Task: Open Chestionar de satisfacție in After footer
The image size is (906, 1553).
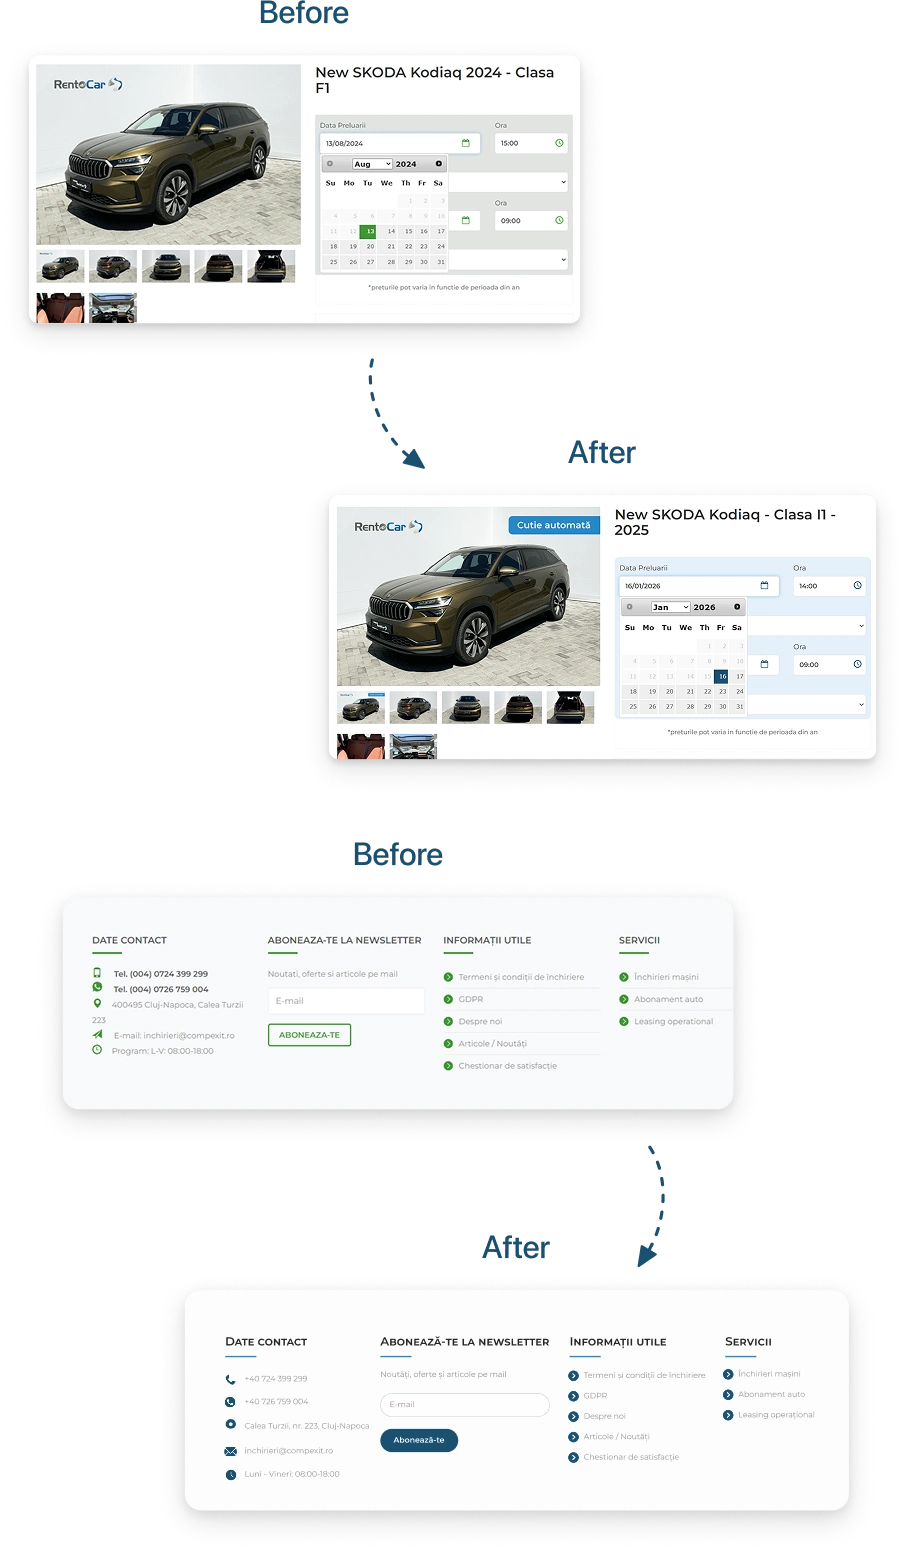Action: (631, 1457)
